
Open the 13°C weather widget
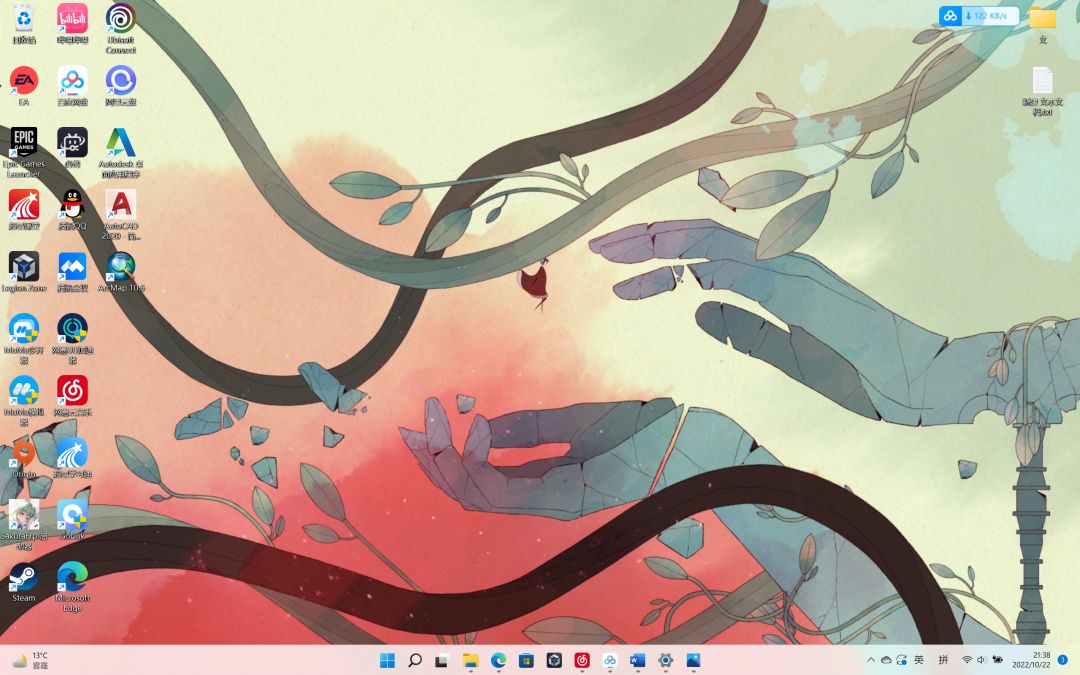pos(30,661)
